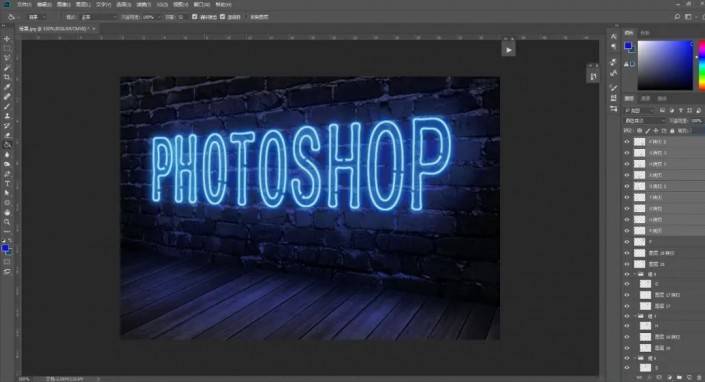The image size is (705, 382).
Task: Open the layer blend mode dropdown
Action: click(x=644, y=120)
